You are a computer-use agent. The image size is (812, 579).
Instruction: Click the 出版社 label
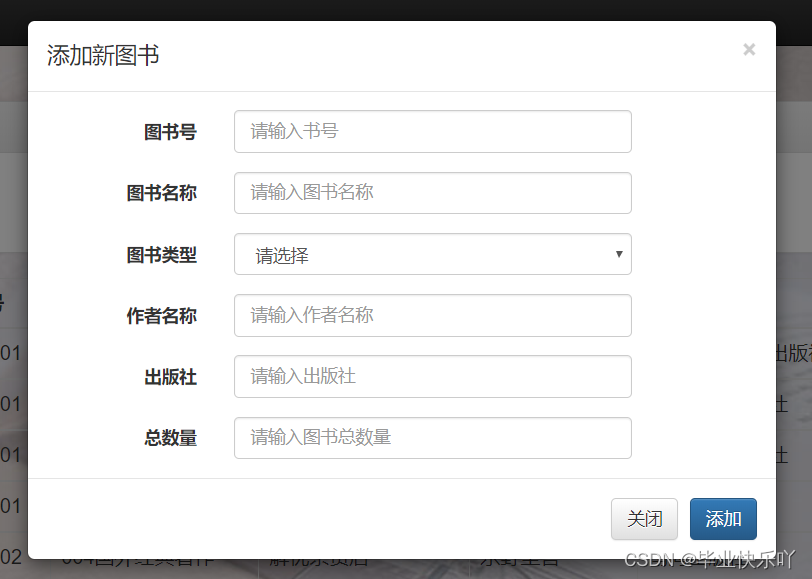[x=170, y=377]
